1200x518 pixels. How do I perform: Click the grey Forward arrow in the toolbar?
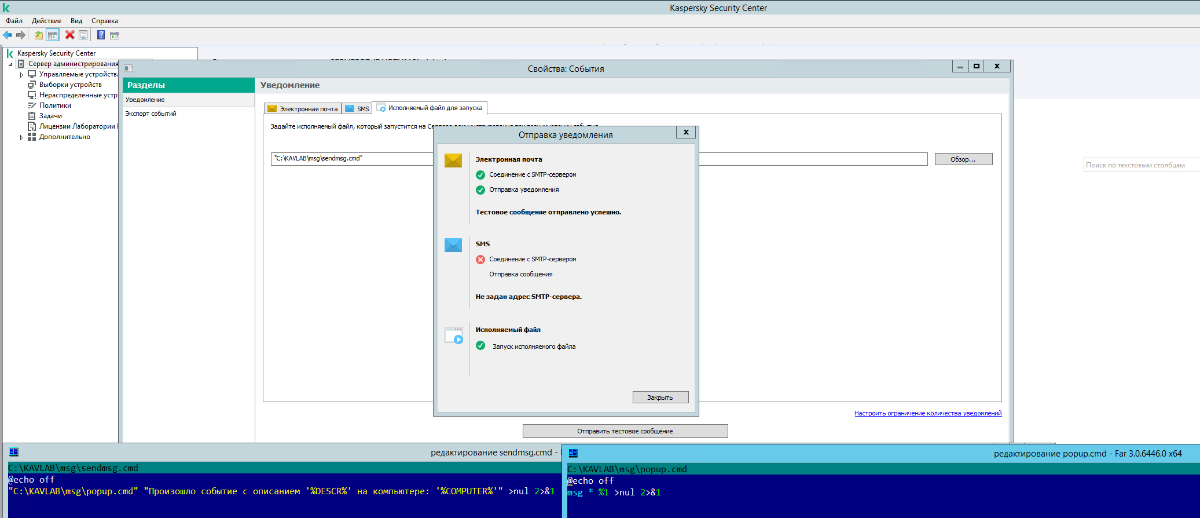(x=20, y=34)
